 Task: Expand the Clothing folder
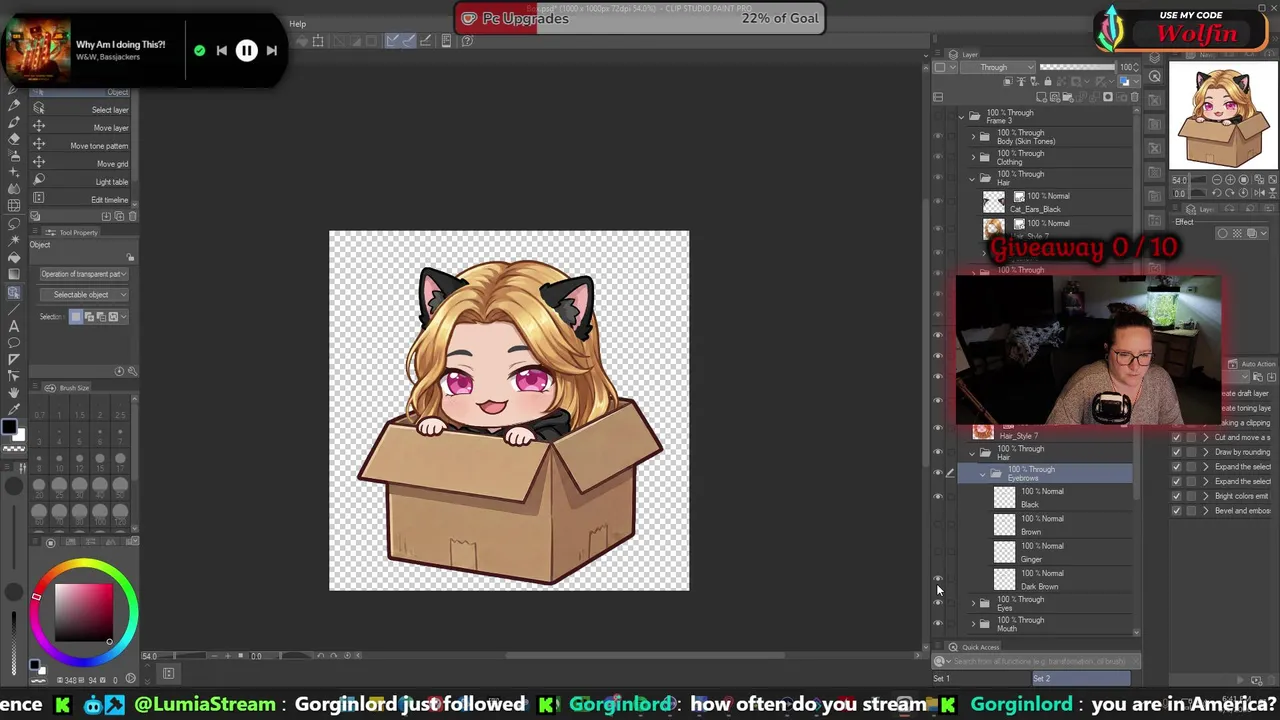(x=974, y=158)
